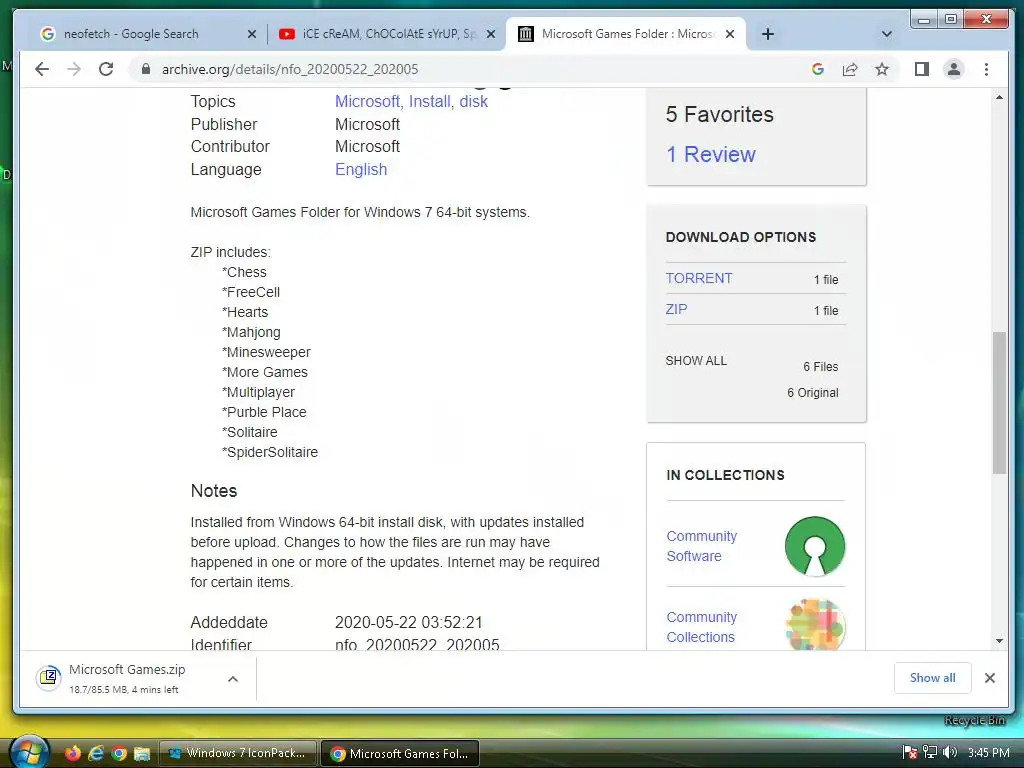
Task: Open the network tray icon
Action: (929, 753)
